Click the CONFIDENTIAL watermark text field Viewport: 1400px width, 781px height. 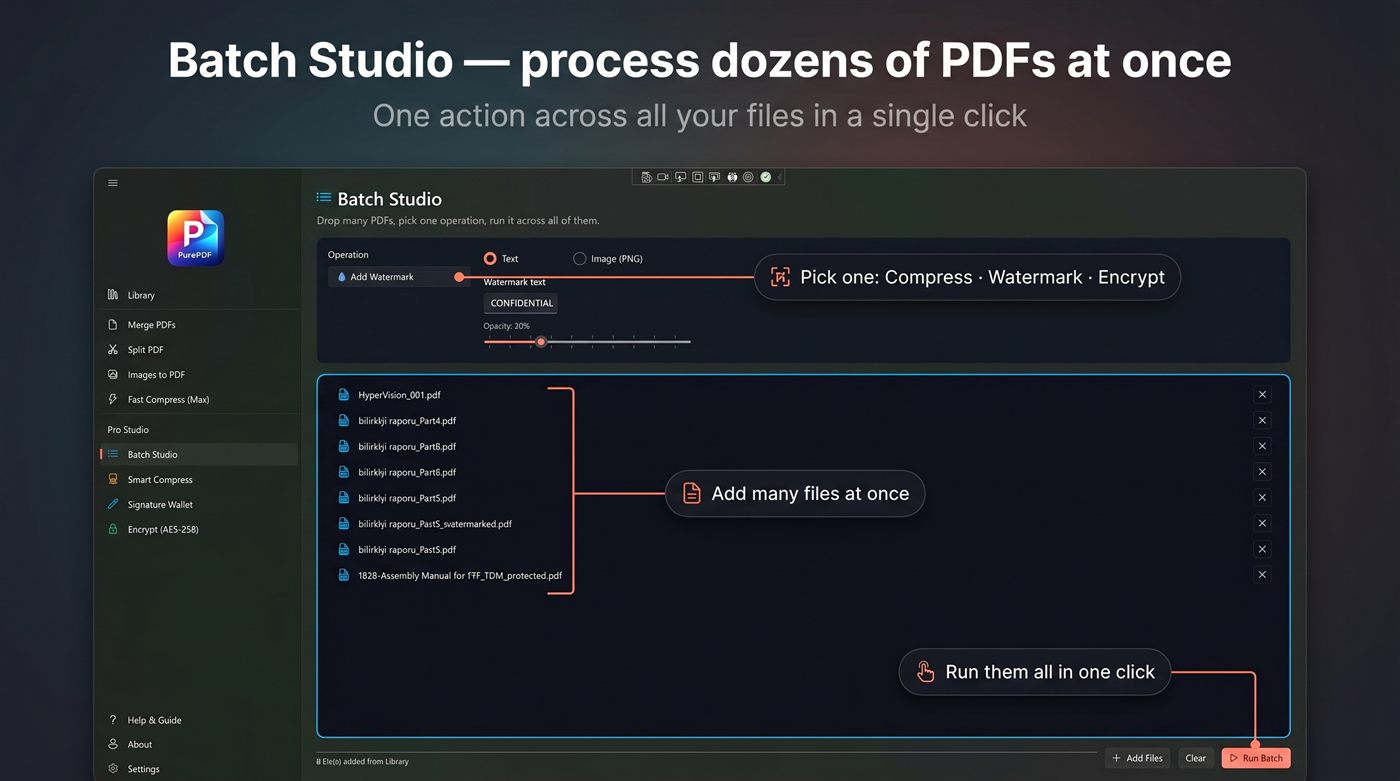tap(521, 303)
